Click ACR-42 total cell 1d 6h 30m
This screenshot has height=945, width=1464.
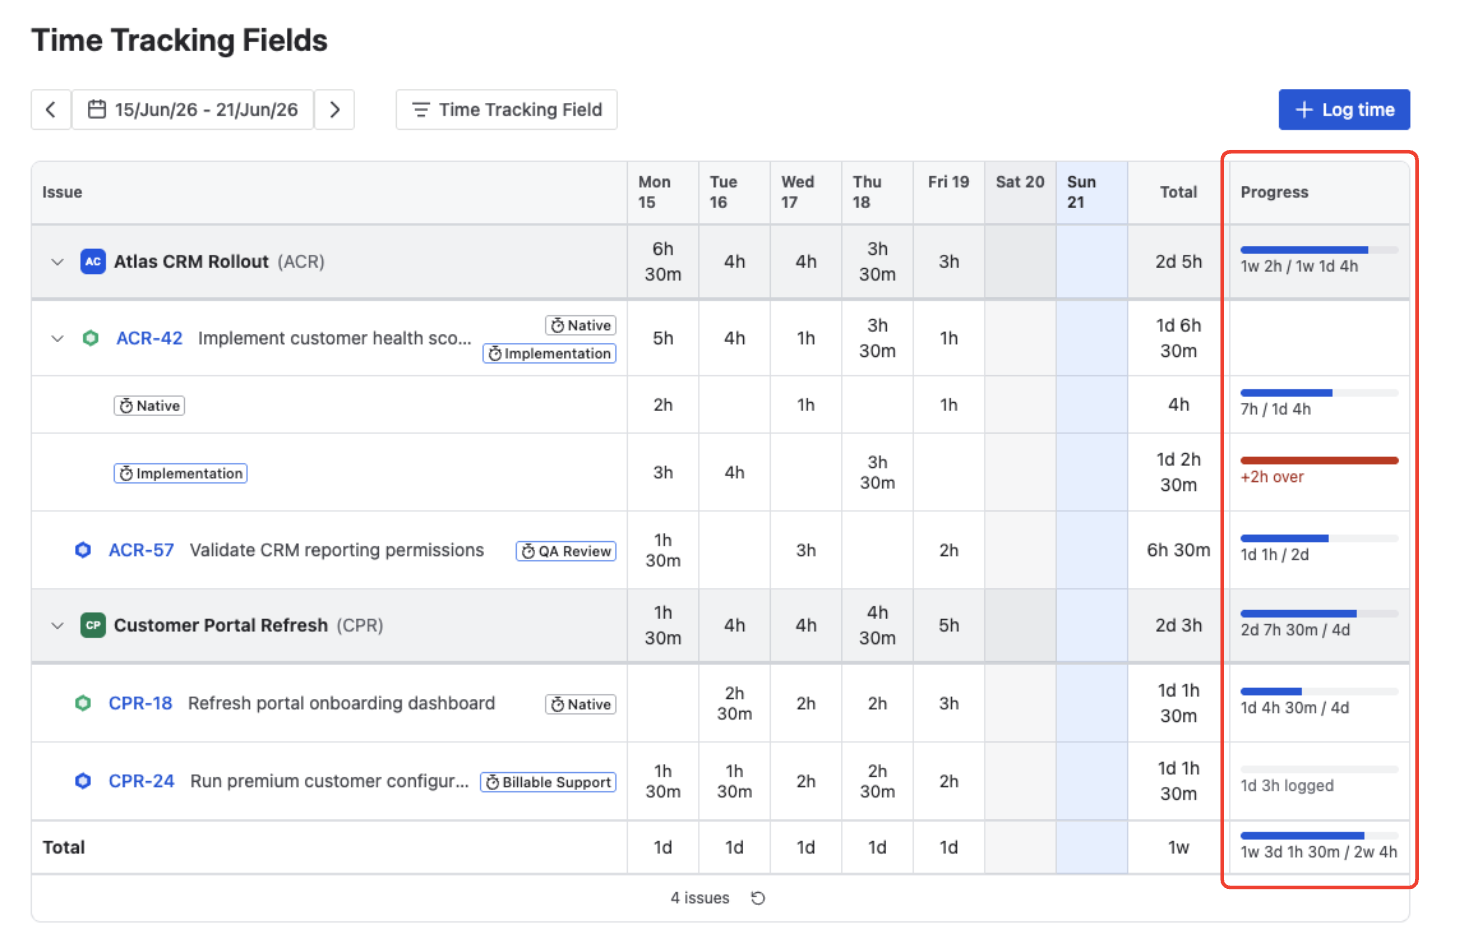(1179, 339)
